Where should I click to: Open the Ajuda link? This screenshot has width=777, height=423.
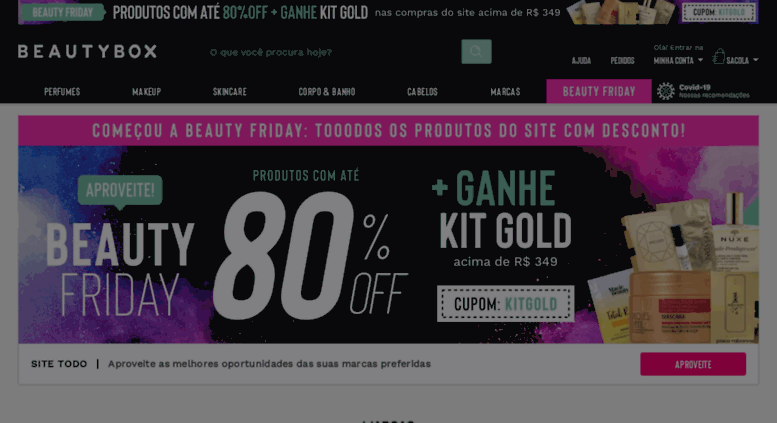point(581,60)
